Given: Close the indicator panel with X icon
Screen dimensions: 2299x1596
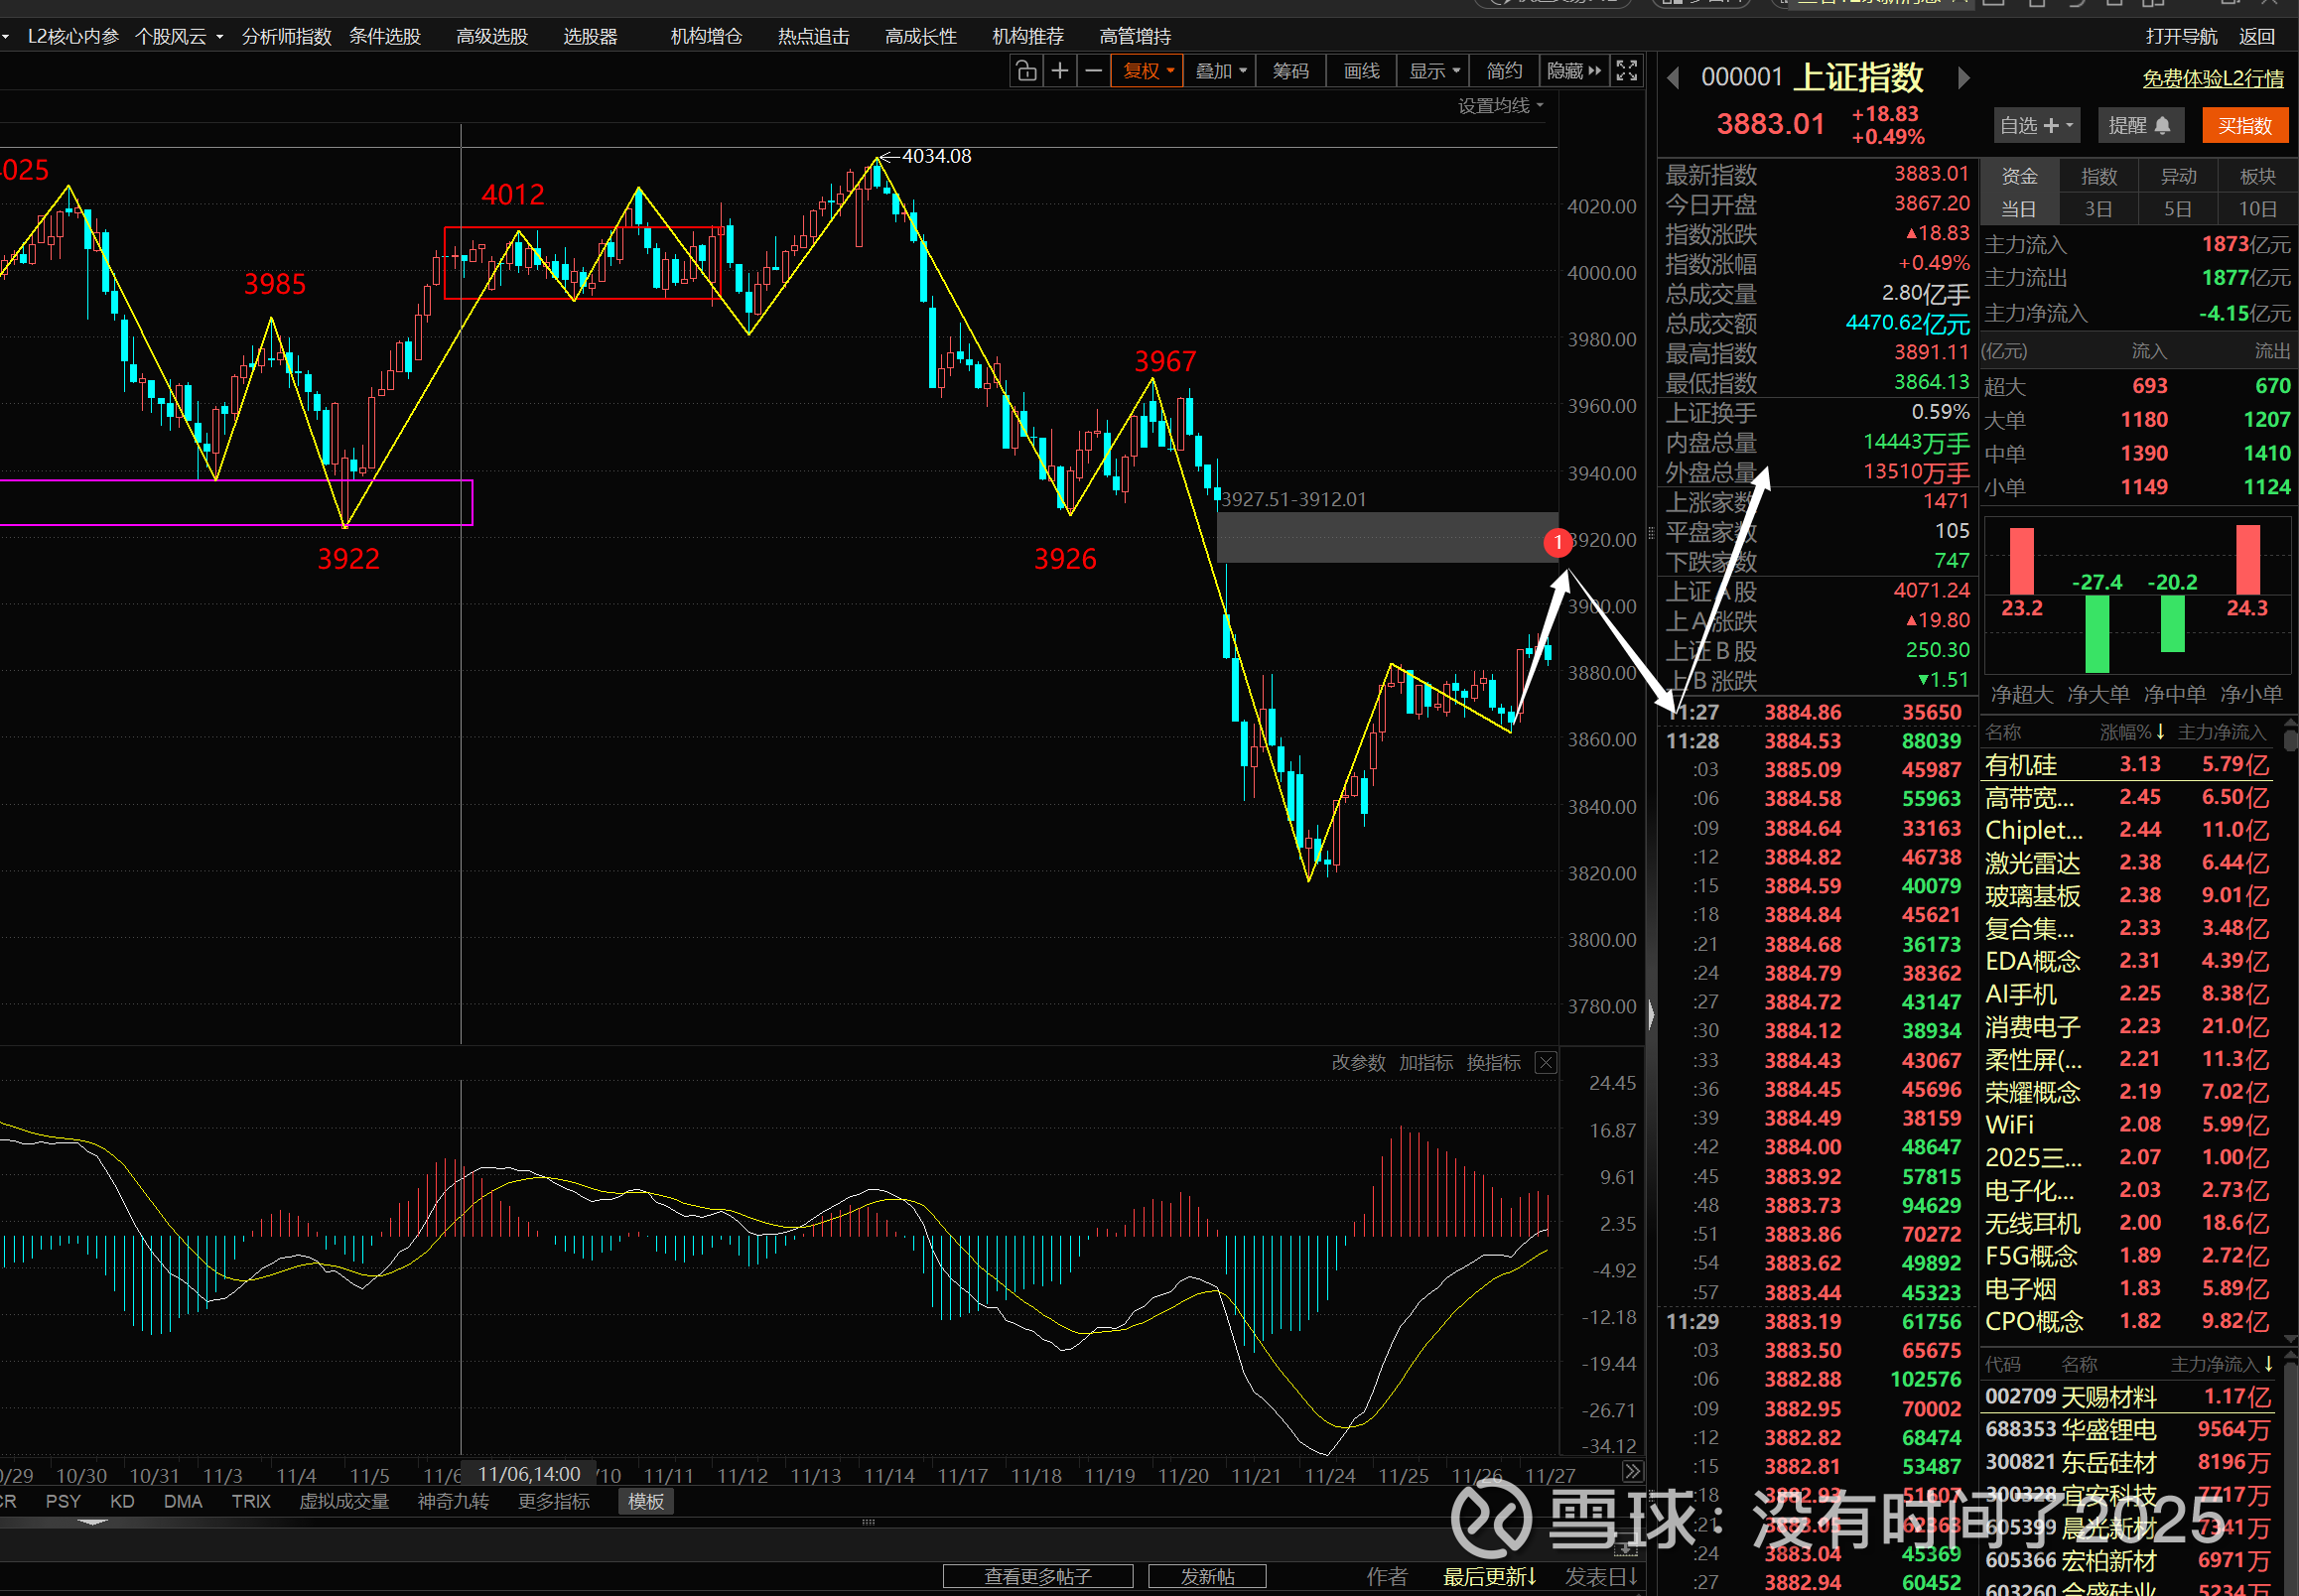Looking at the screenshot, I should click(1545, 1062).
